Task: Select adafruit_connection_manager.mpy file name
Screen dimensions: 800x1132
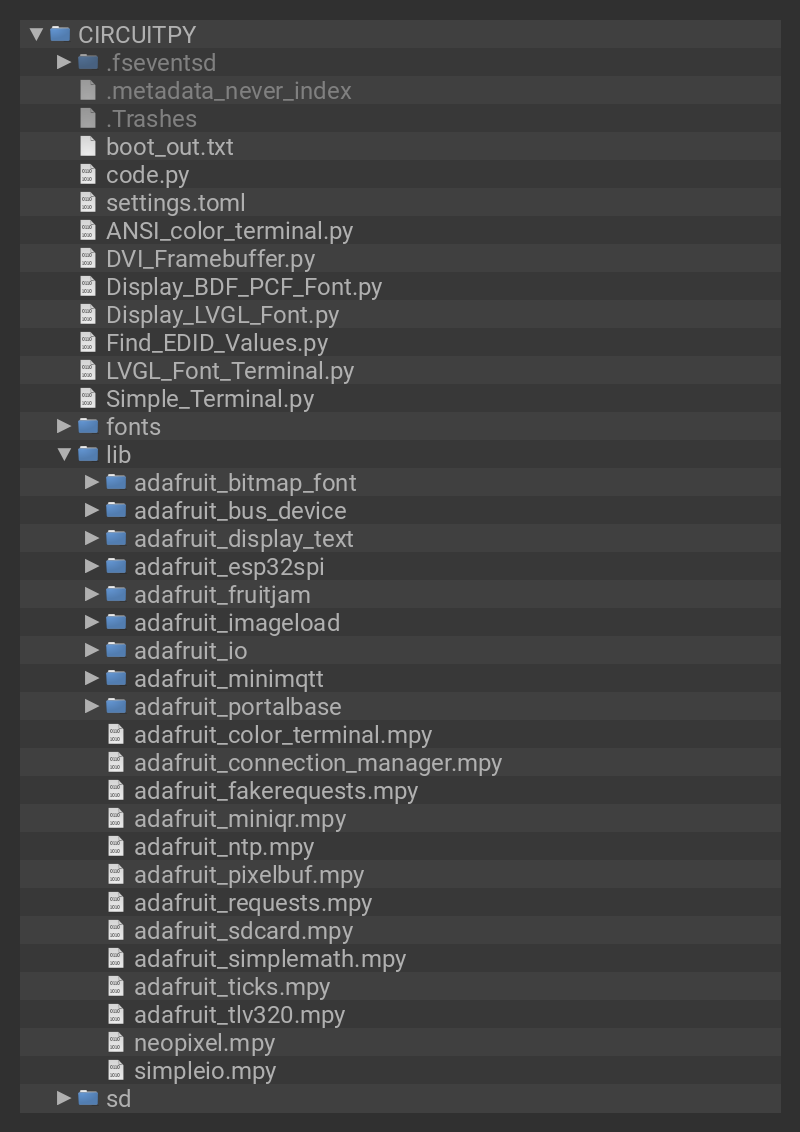Action: [x=317, y=762]
